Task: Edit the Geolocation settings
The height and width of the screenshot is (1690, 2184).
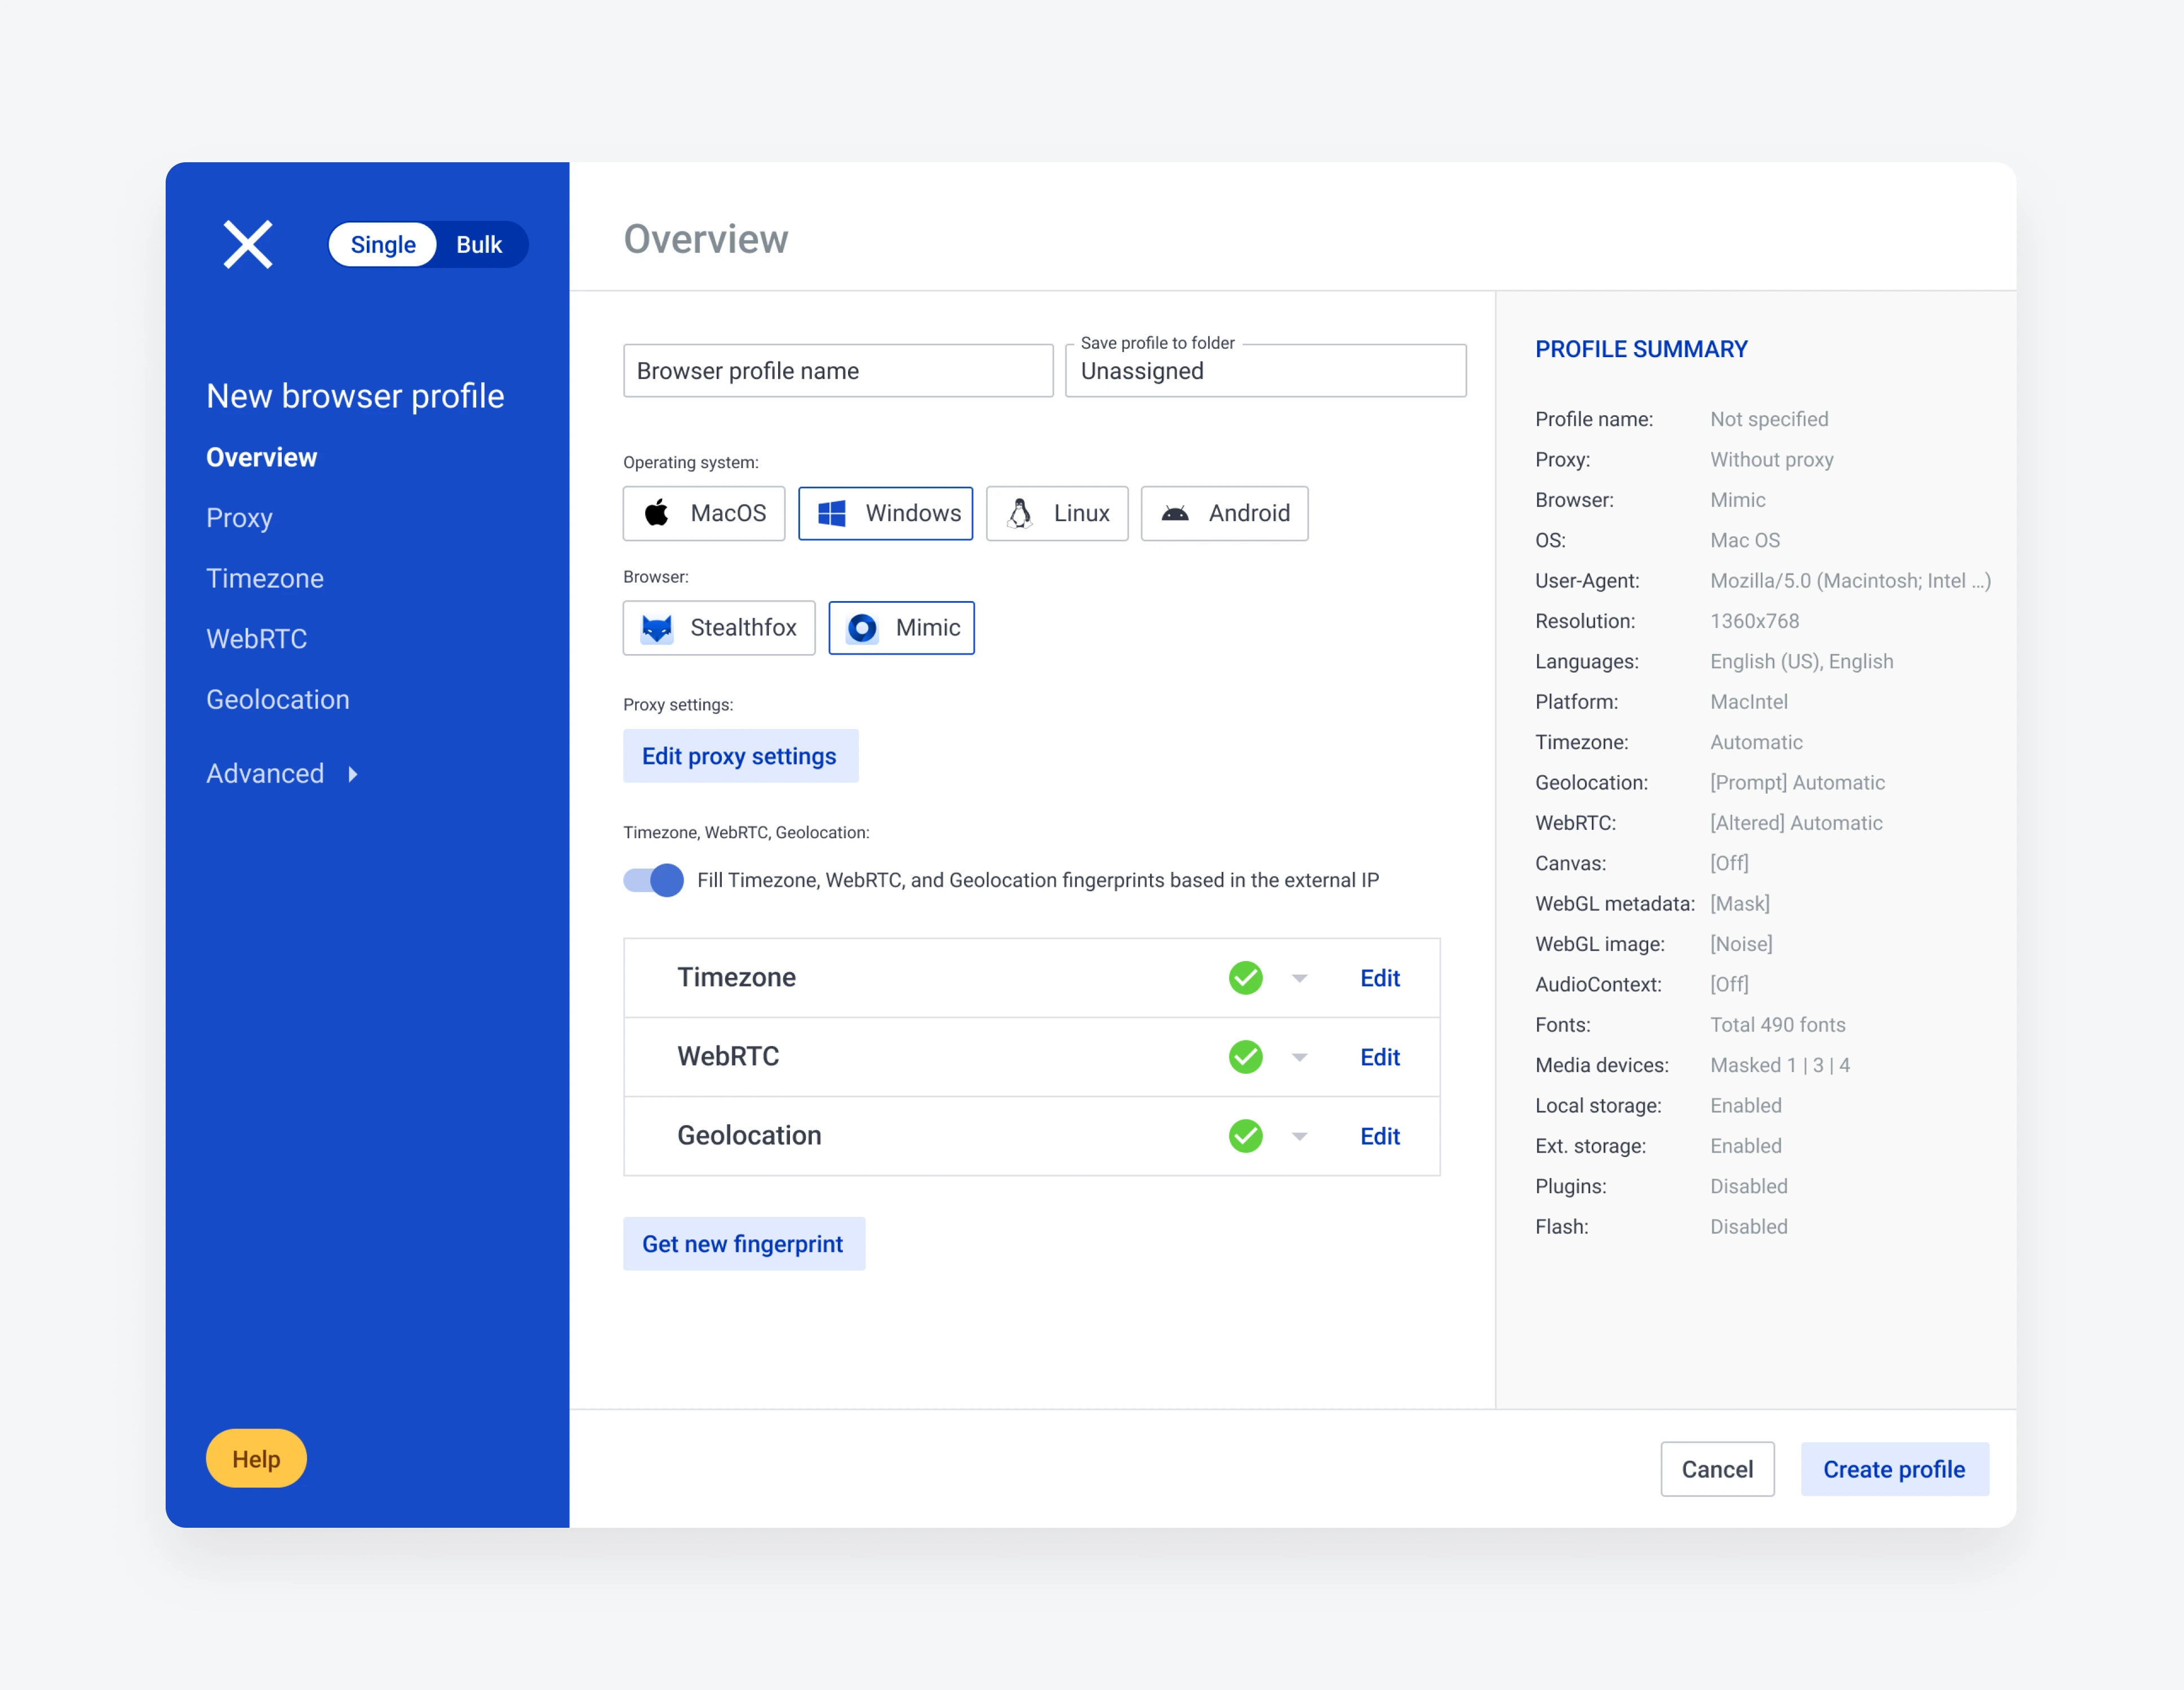Action: [x=1380, y=1136]
